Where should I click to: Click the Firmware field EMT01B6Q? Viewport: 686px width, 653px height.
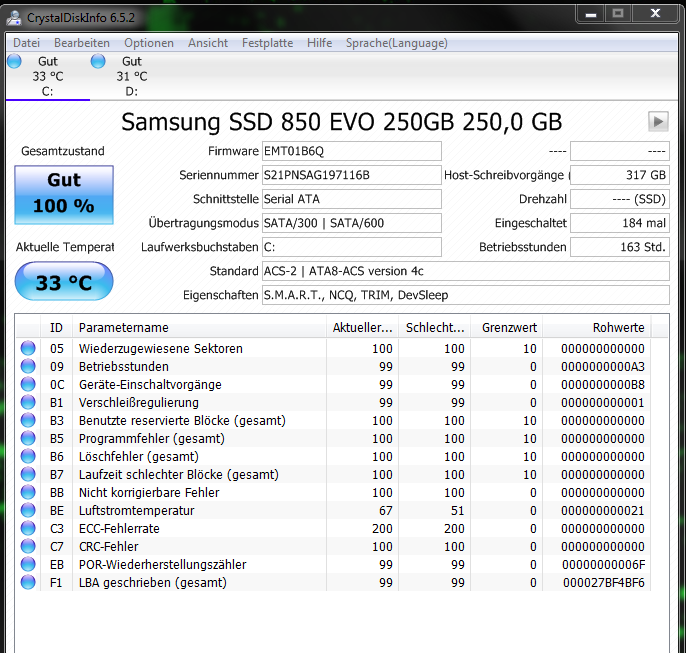coord(352,151)
